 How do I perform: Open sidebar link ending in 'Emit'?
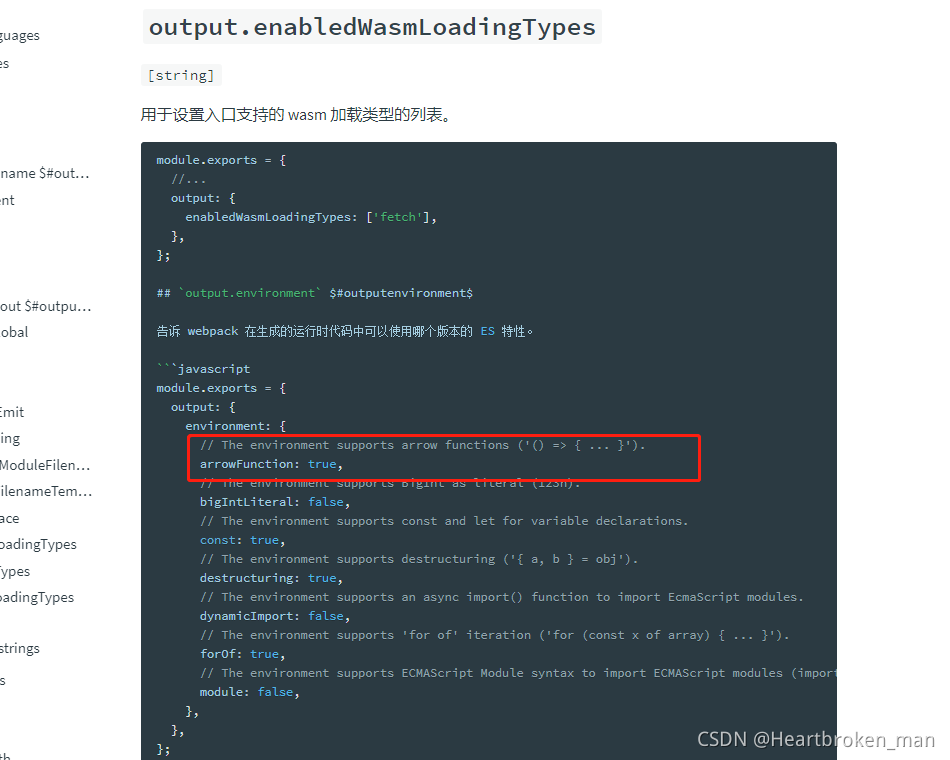pyautogui.click(x=12, y=412)
